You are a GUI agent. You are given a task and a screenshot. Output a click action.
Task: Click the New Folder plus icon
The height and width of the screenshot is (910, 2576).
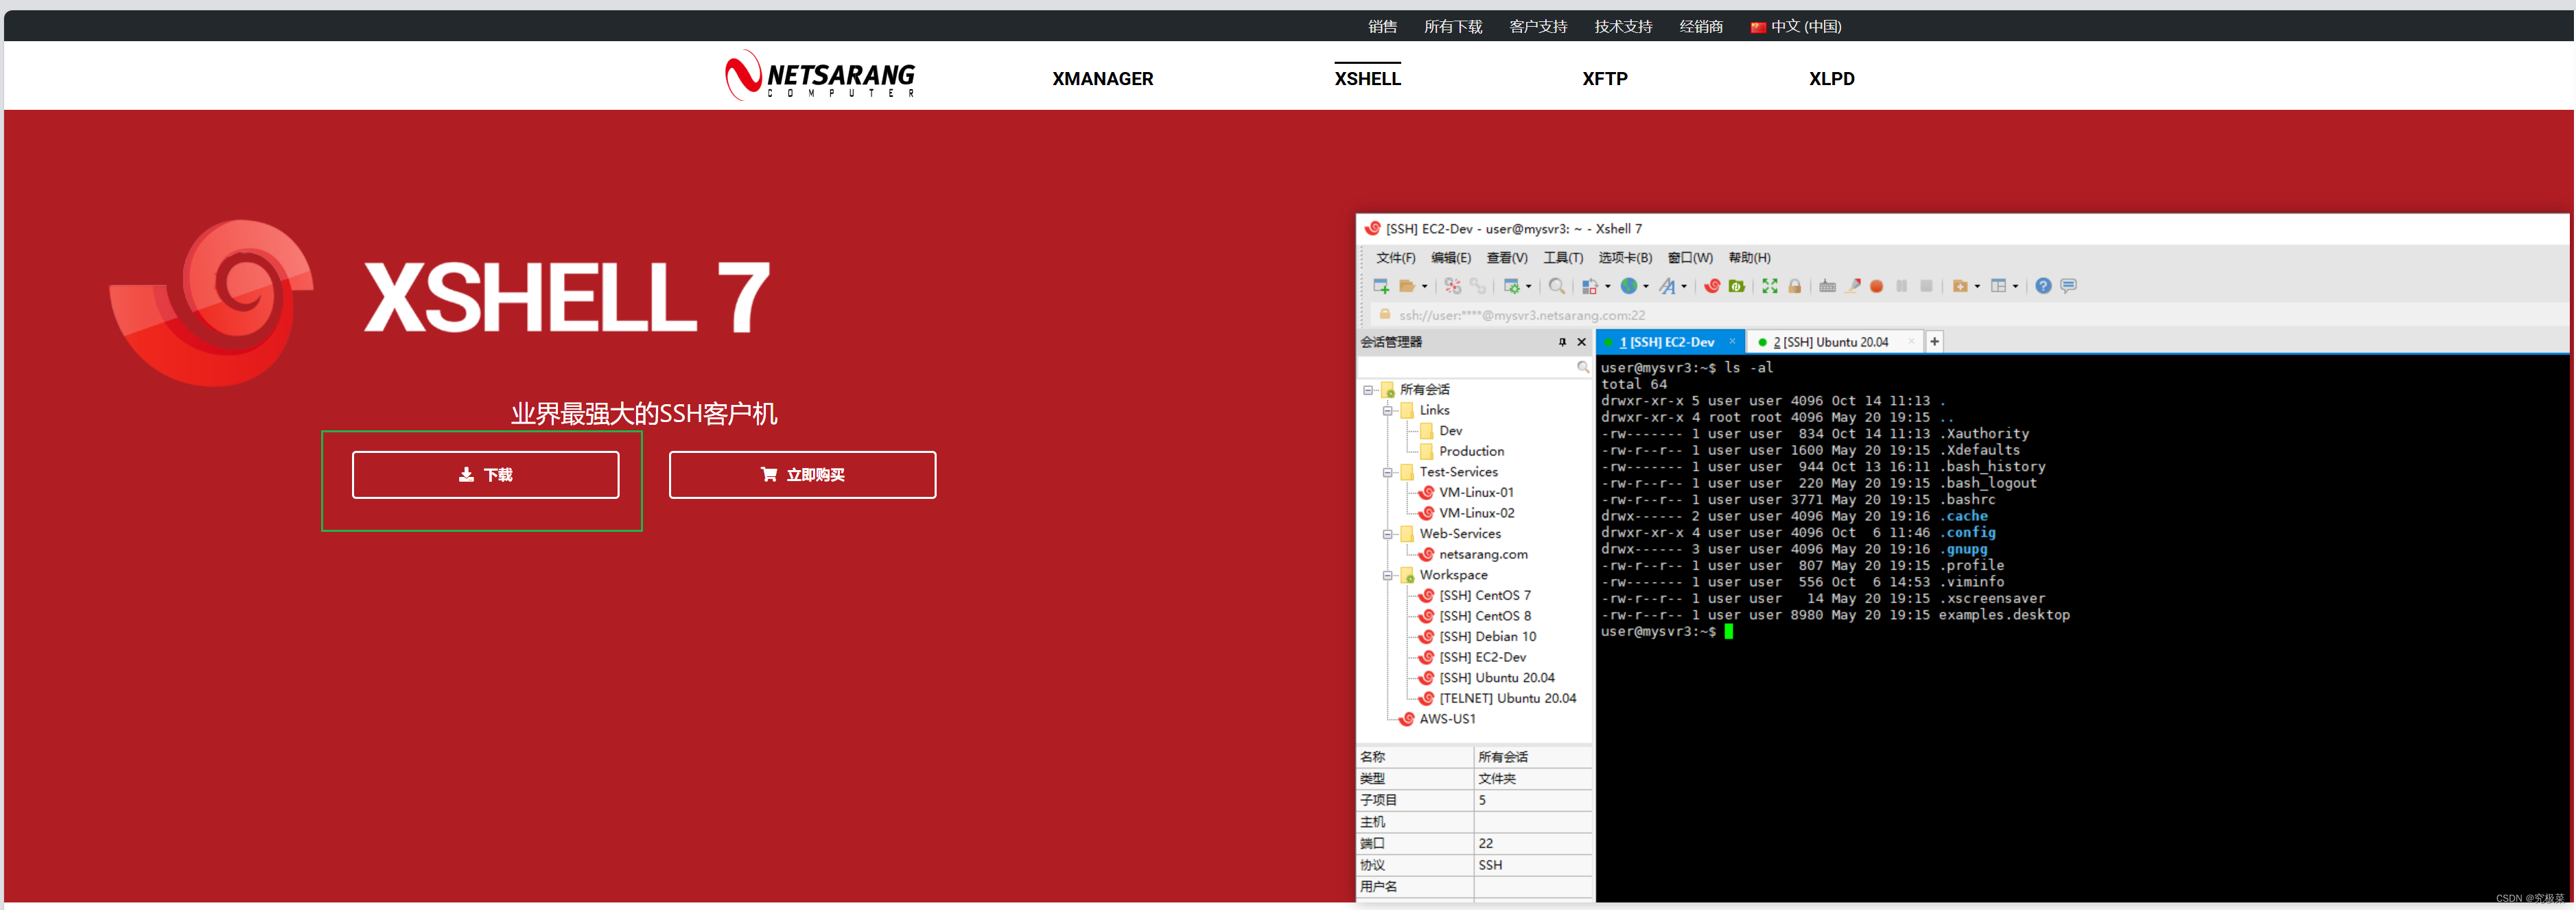(1960, 286)
